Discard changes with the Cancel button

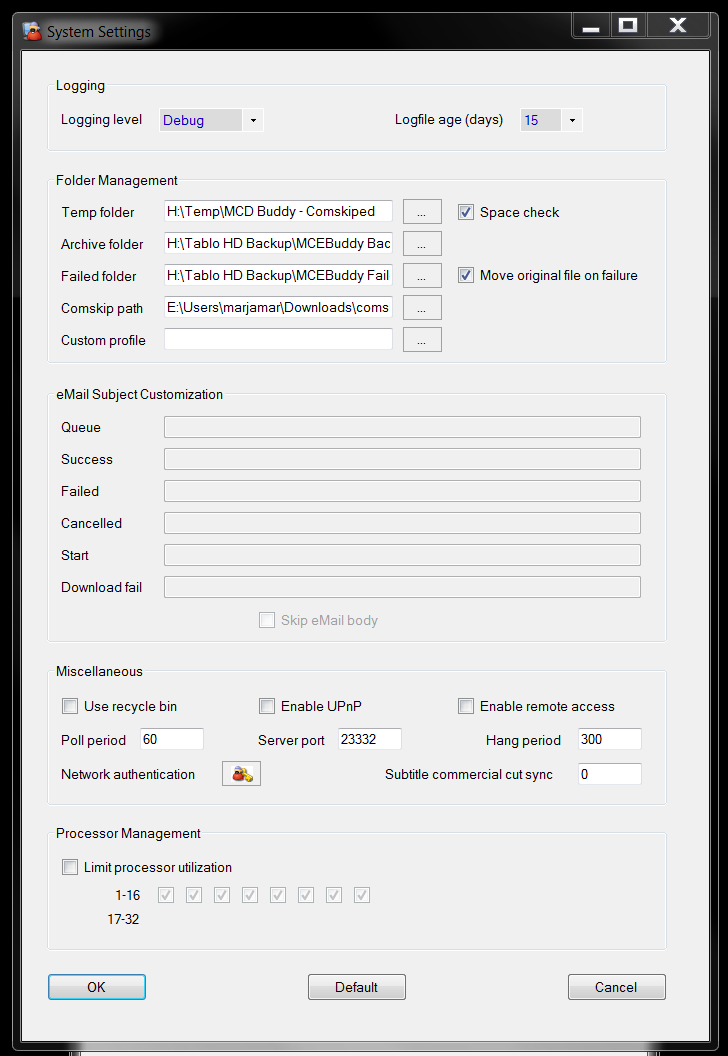tap(616, 987)
